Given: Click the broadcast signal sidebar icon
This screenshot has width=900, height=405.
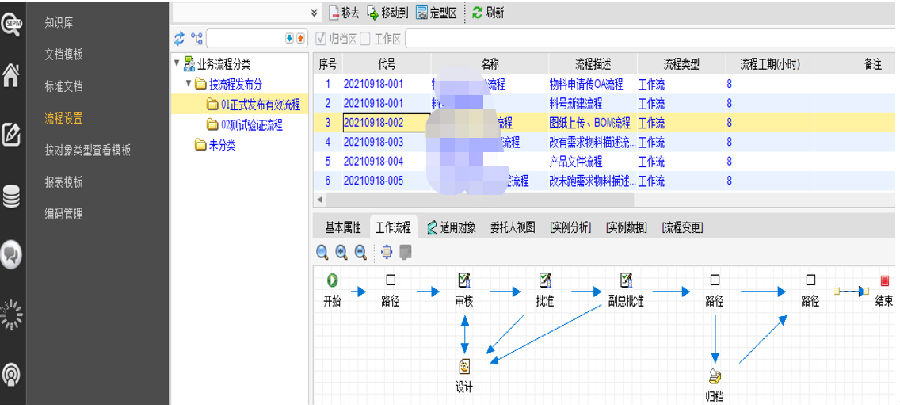Looking at the screenshot, I should click(12, 374).
